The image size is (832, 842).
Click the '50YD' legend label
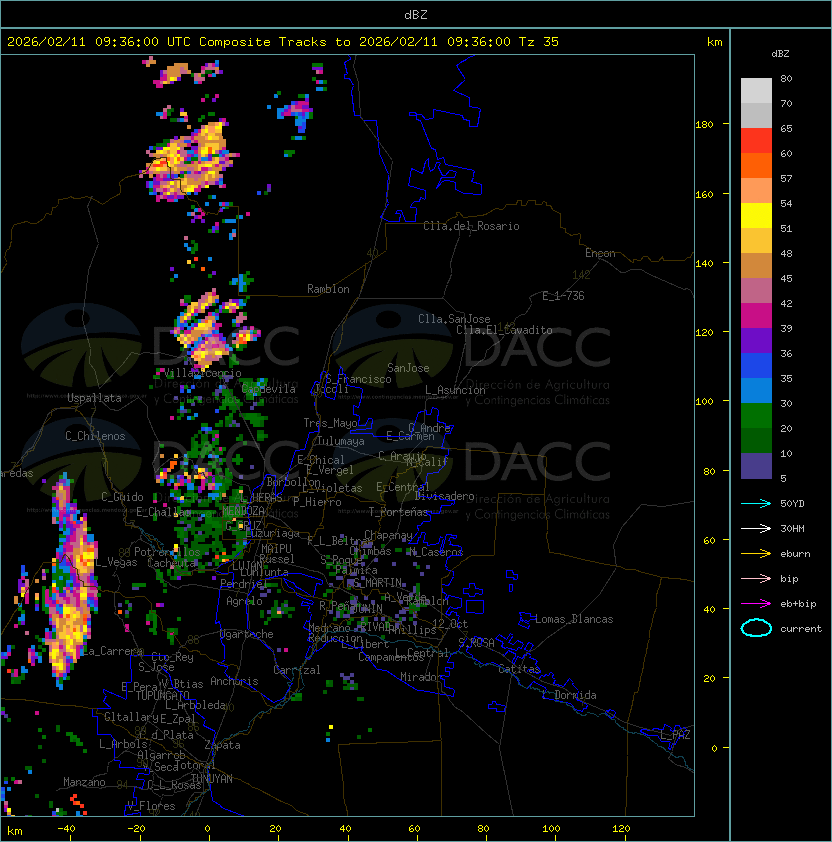click(792, 504)
